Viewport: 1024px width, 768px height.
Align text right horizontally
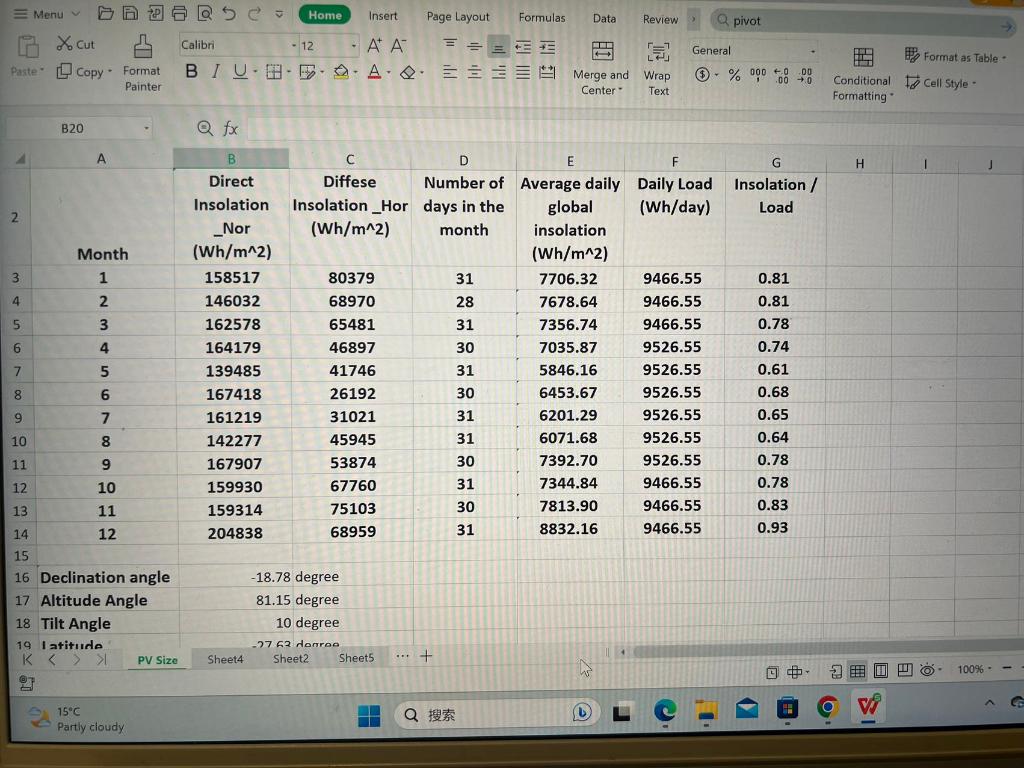point(498,72)
